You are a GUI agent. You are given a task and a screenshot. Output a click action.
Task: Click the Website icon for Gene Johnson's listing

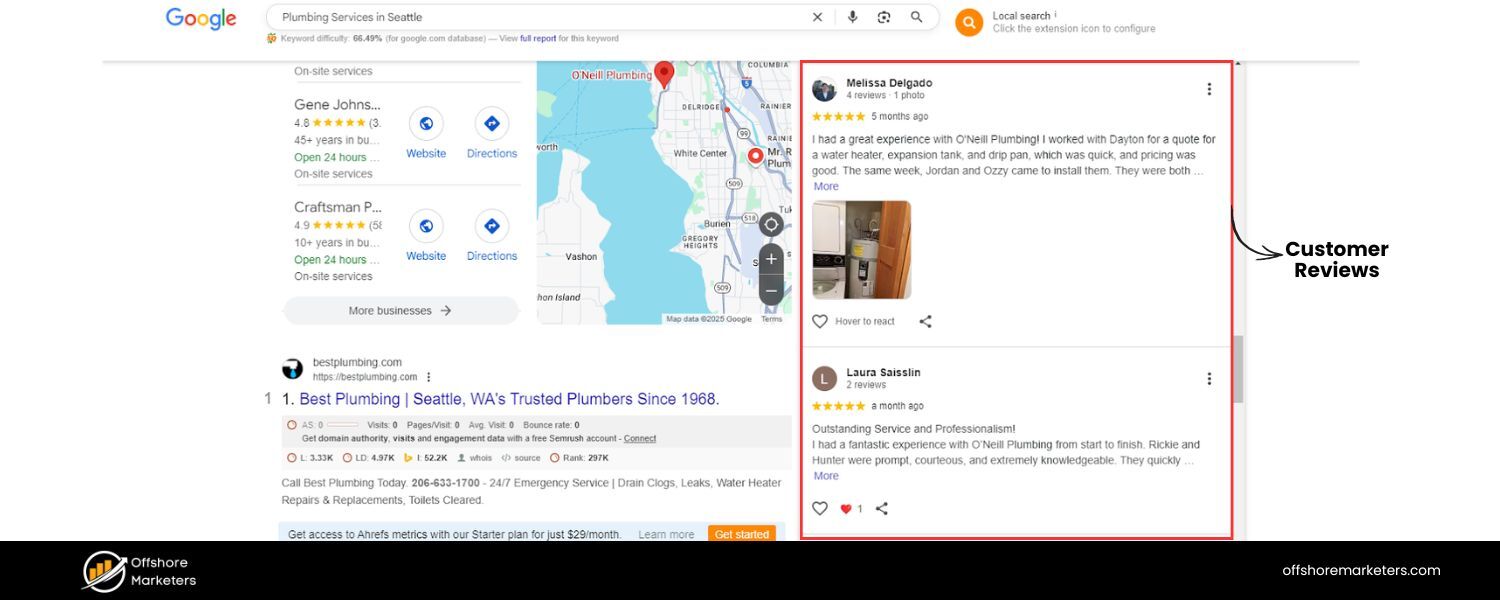(x=426, y=123)
